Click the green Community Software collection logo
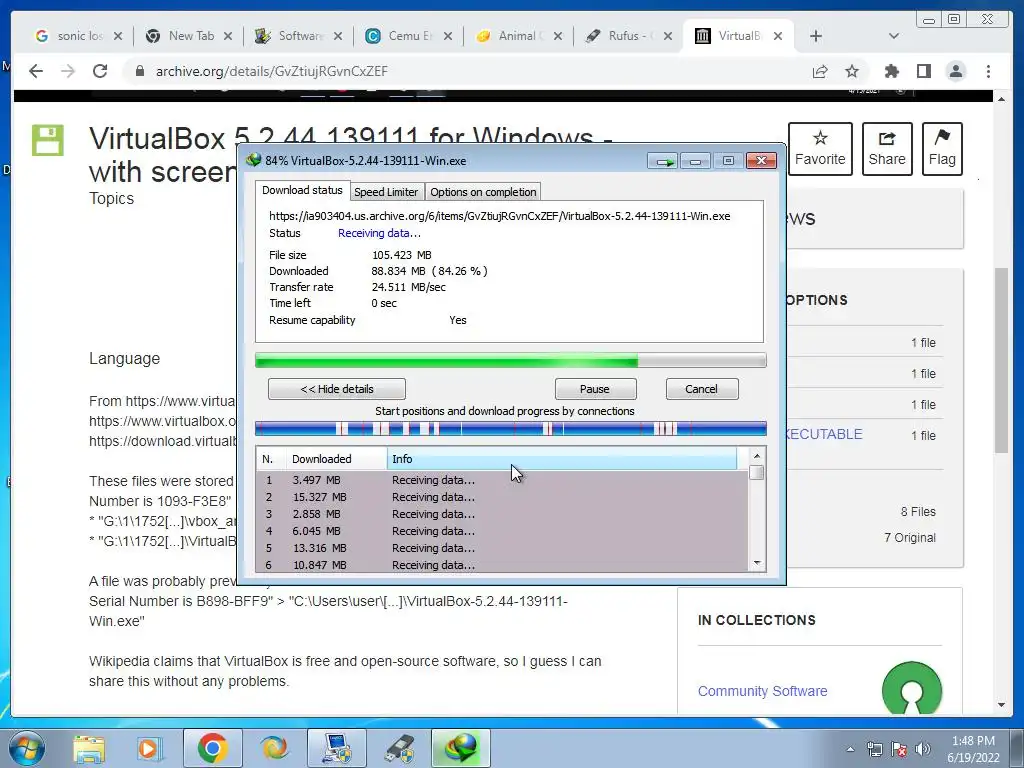The image size is (1024, 768). coord(912,688)
